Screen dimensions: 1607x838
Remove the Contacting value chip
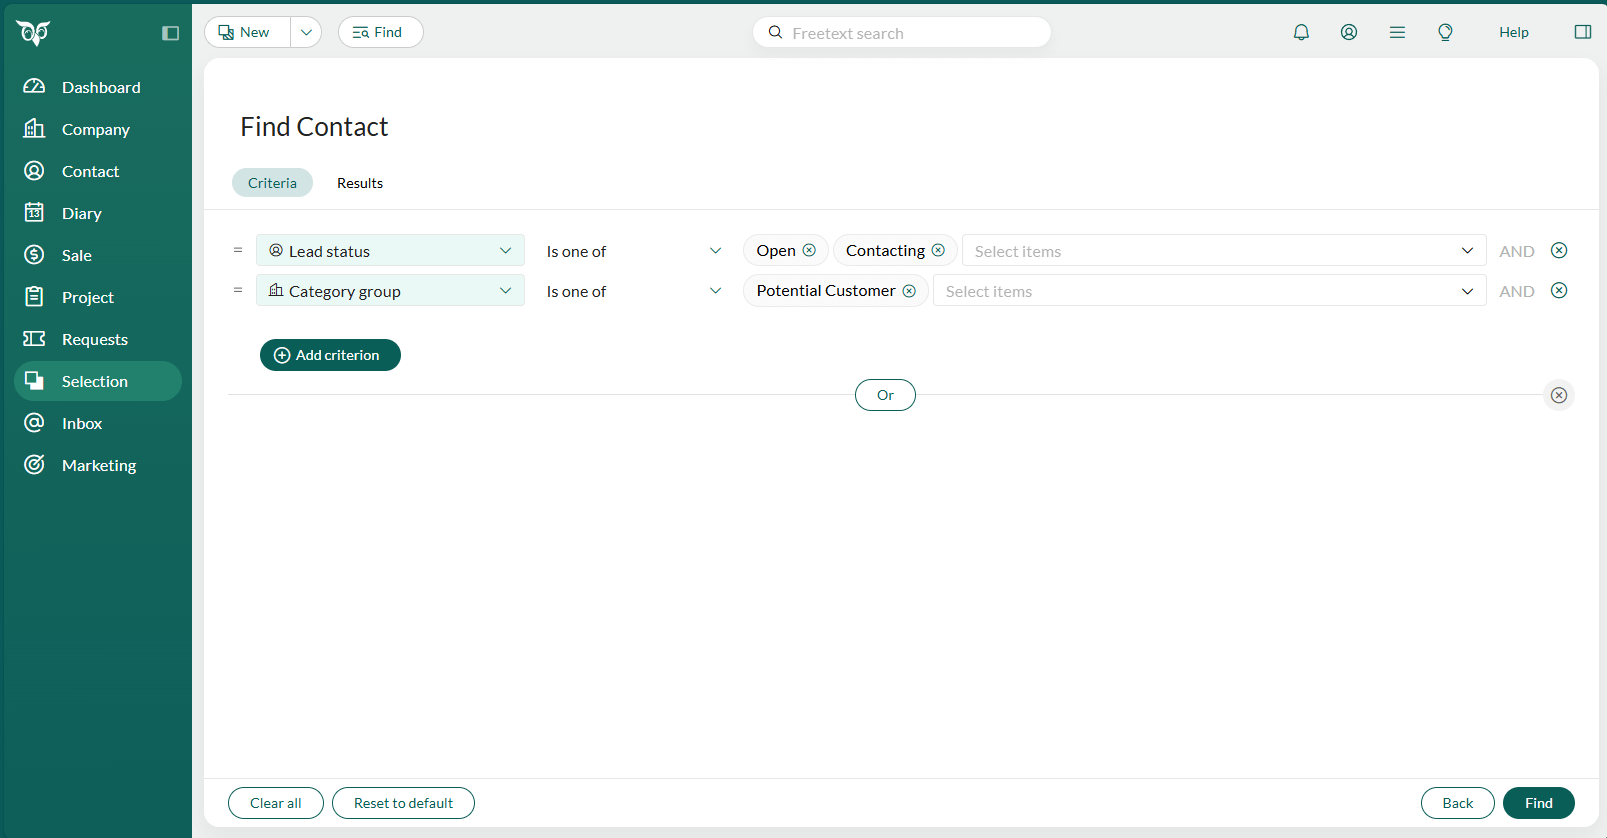click(938, 250)
